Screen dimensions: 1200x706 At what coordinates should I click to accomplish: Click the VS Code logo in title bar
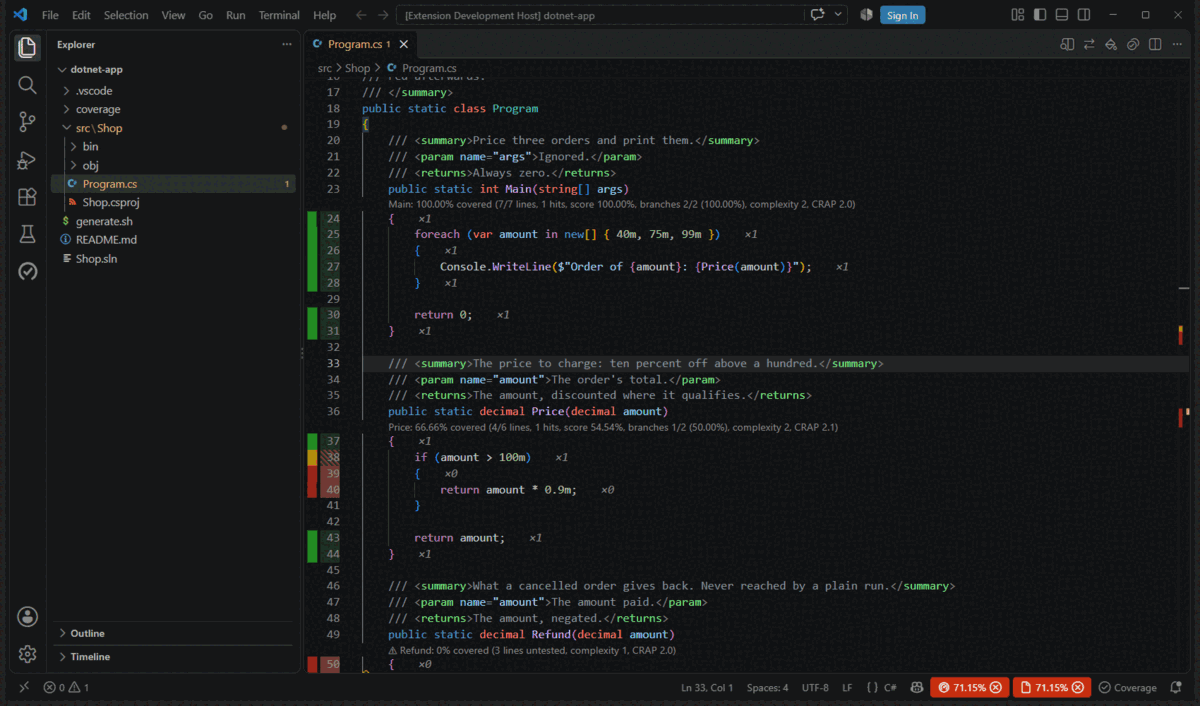tap(19, 15)
